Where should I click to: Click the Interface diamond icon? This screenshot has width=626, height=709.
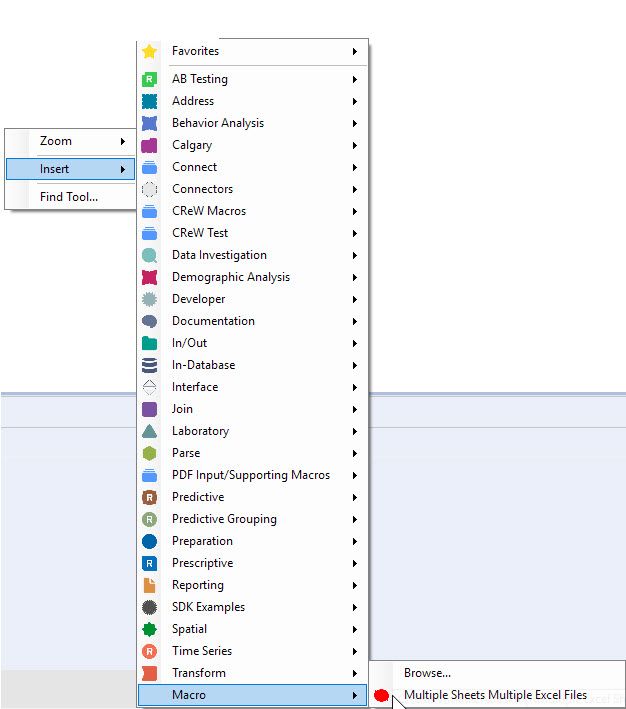pos(149,387)
